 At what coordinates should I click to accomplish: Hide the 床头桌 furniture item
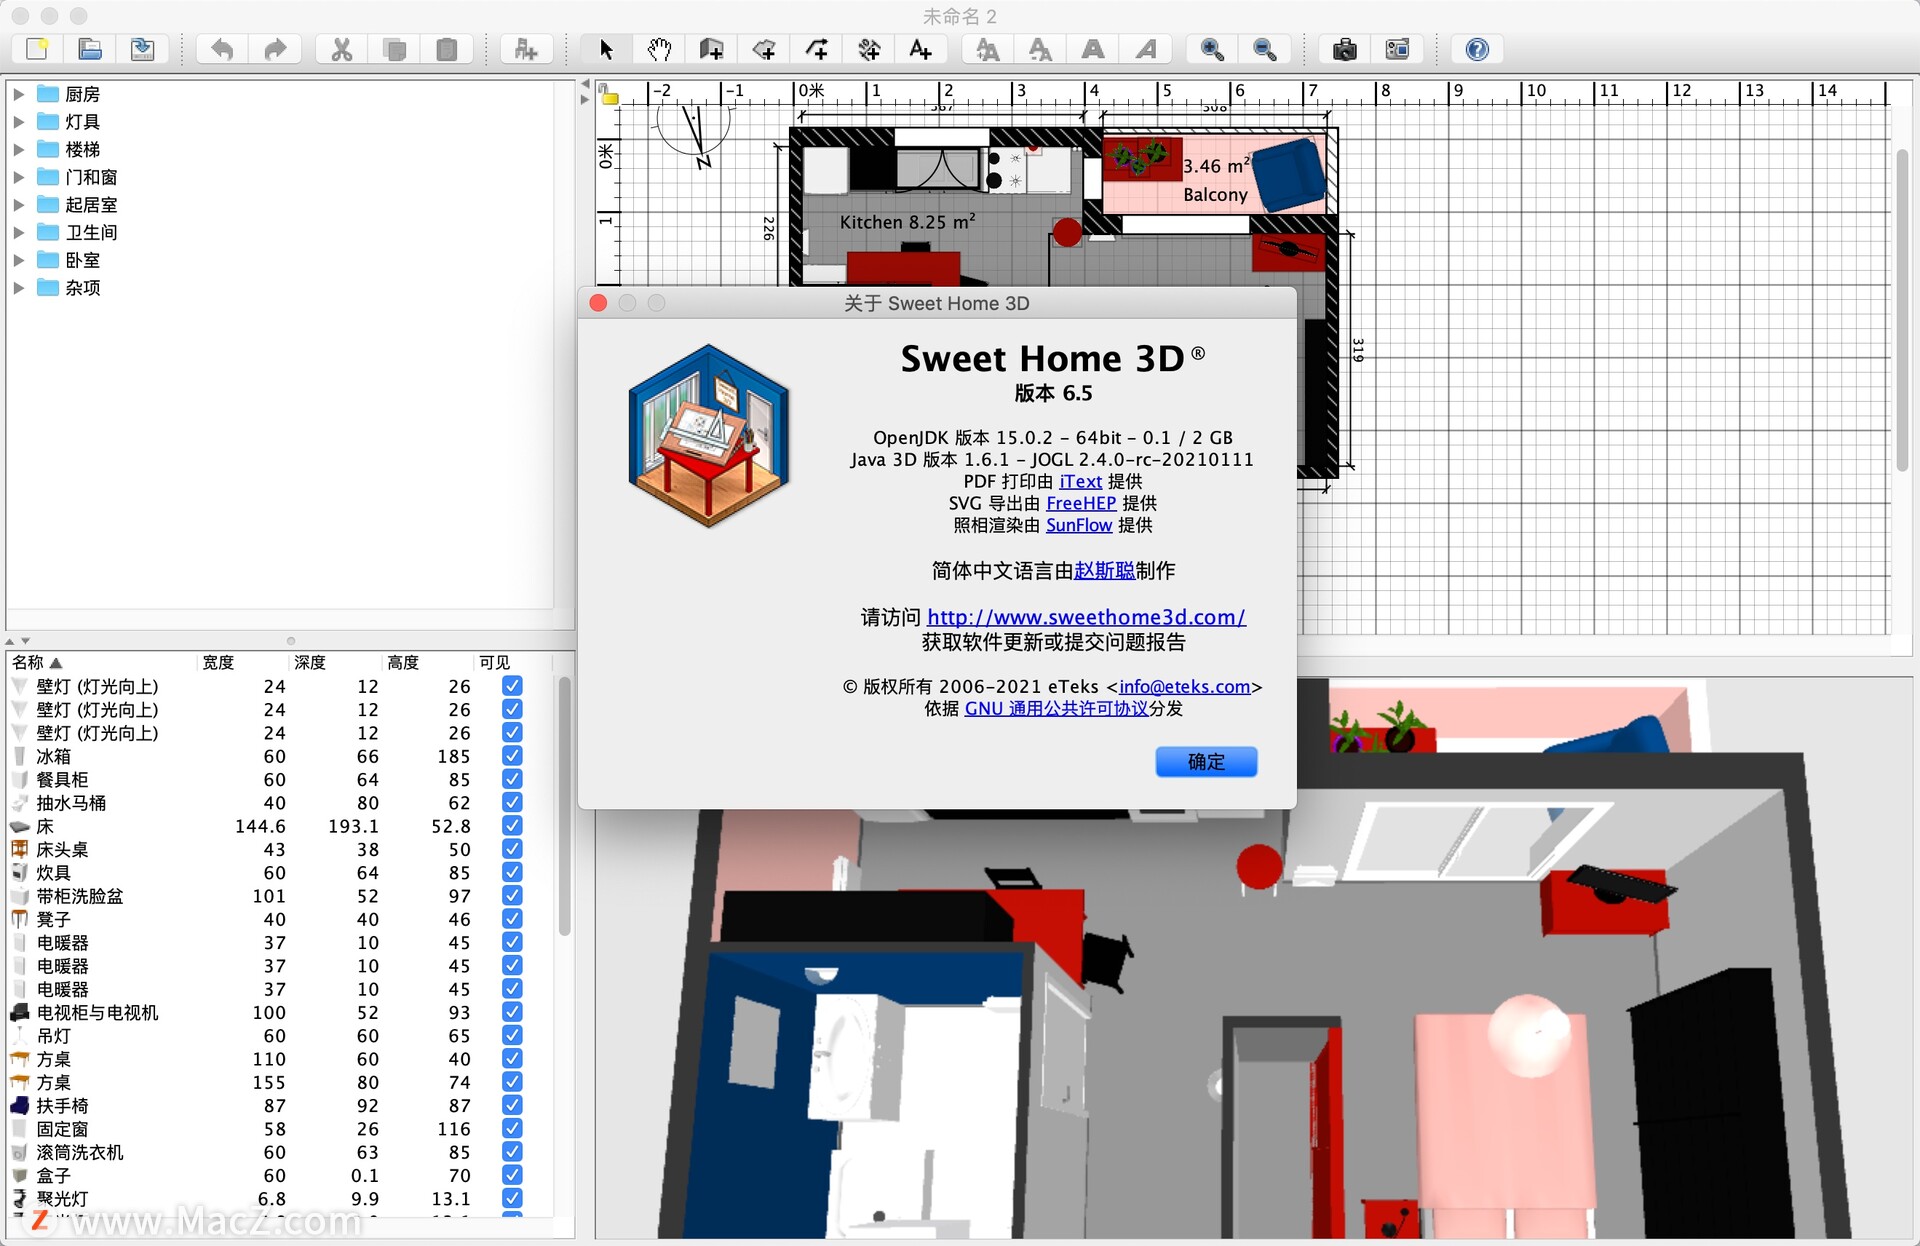512,849
